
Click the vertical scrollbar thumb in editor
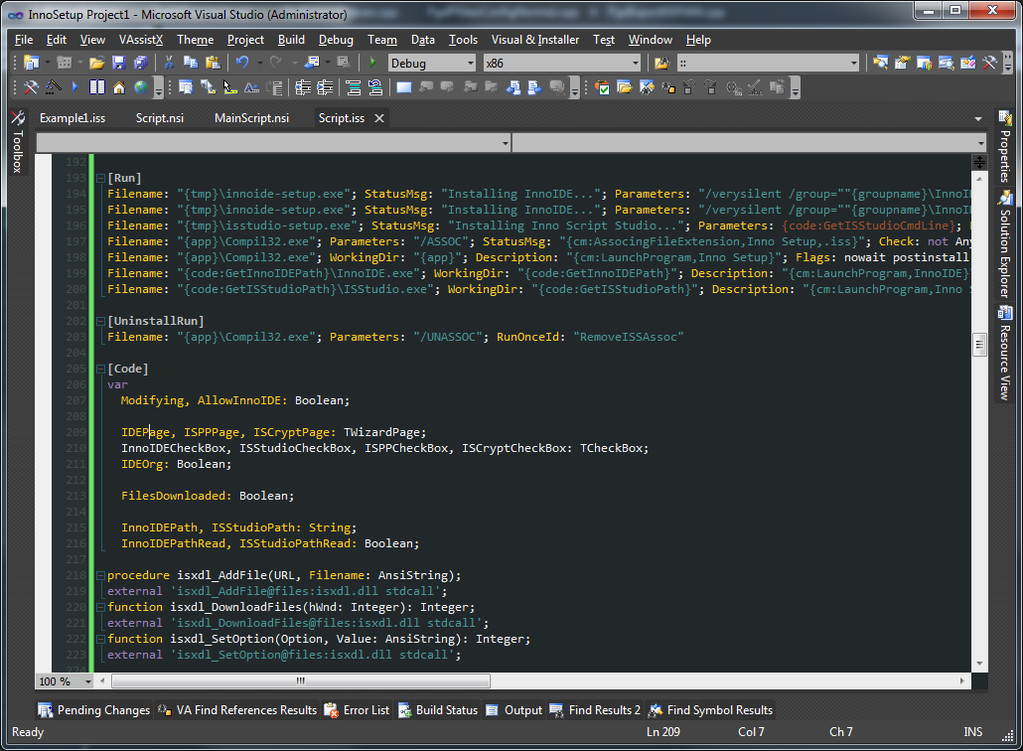[x=979, y=345]
